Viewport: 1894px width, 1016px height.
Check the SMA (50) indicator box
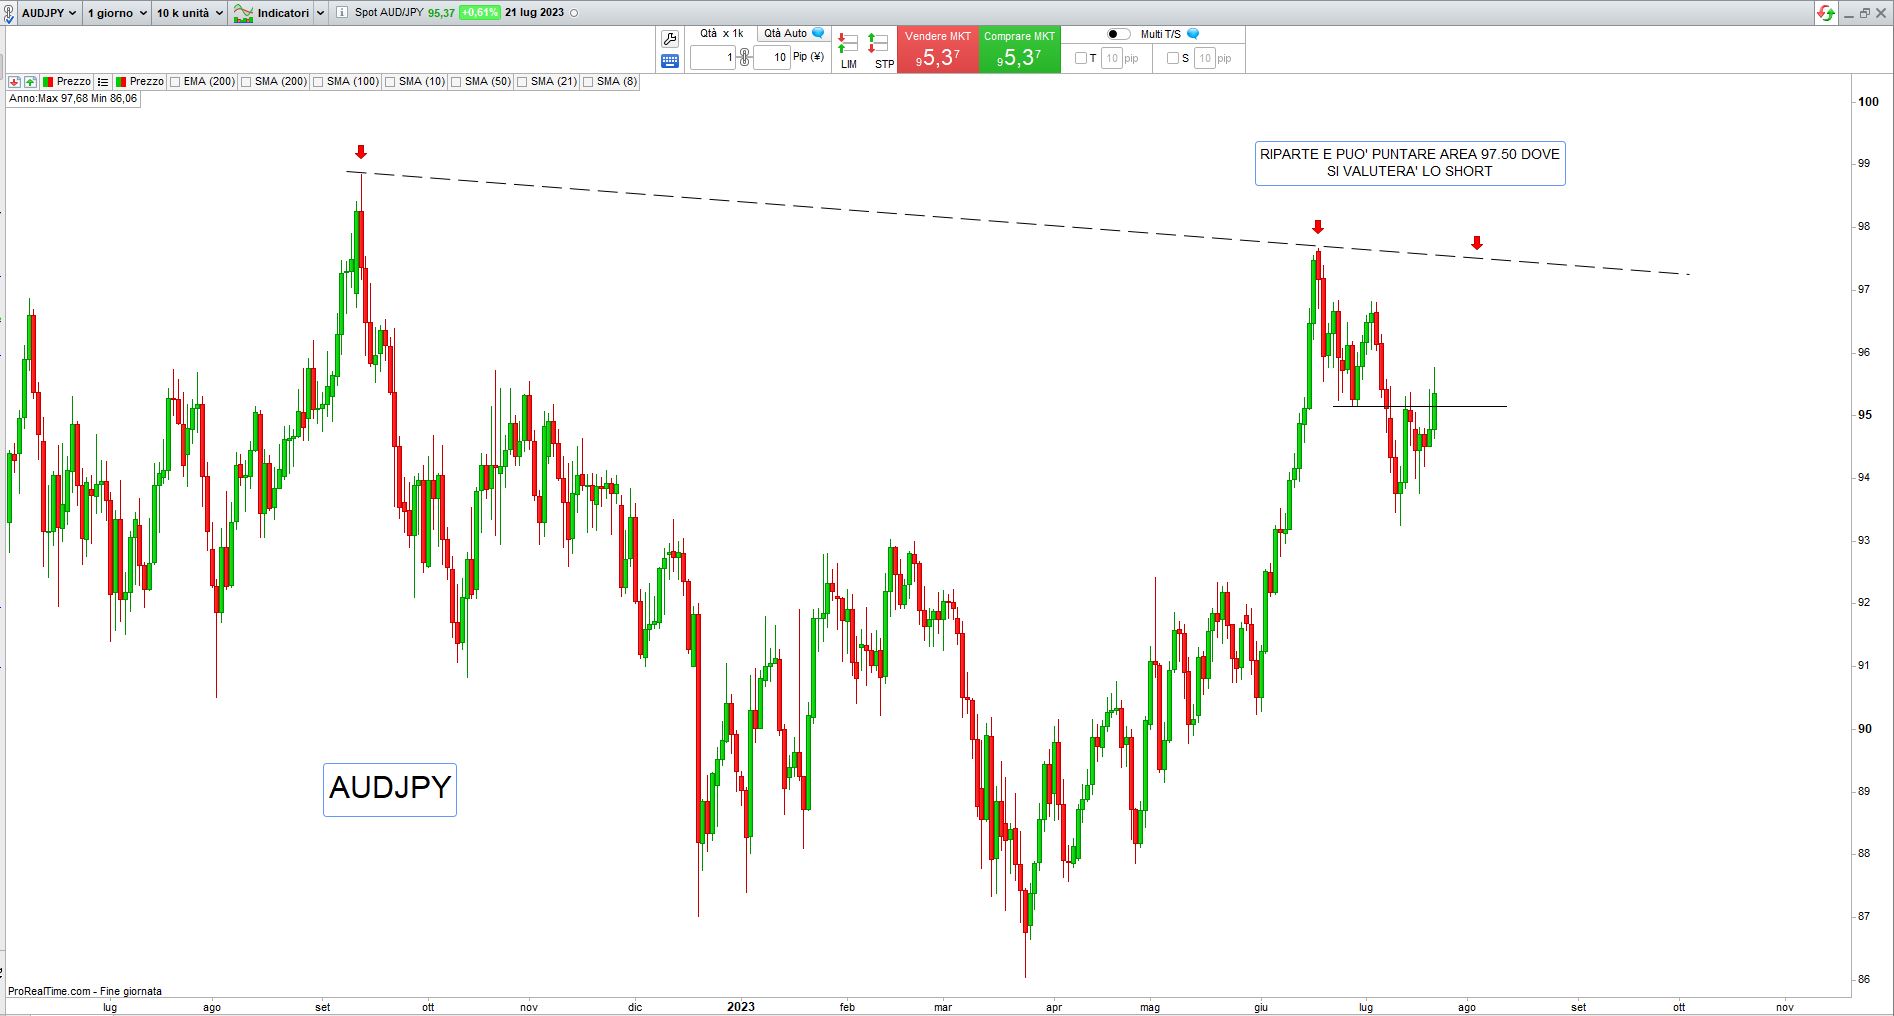pos(456,82)
